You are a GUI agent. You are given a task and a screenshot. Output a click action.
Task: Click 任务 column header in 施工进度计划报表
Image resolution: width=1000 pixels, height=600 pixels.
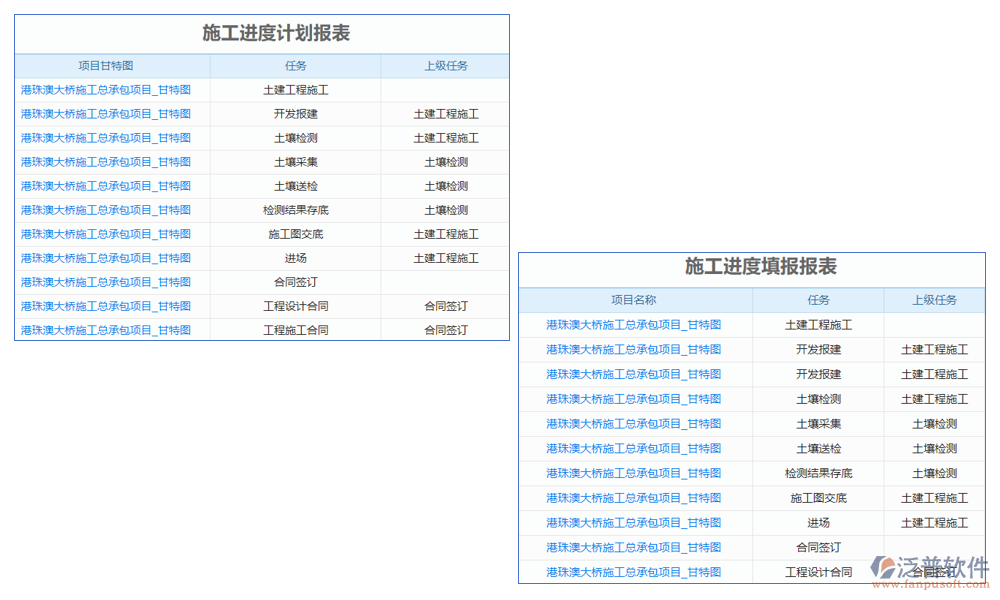point(295,66)
